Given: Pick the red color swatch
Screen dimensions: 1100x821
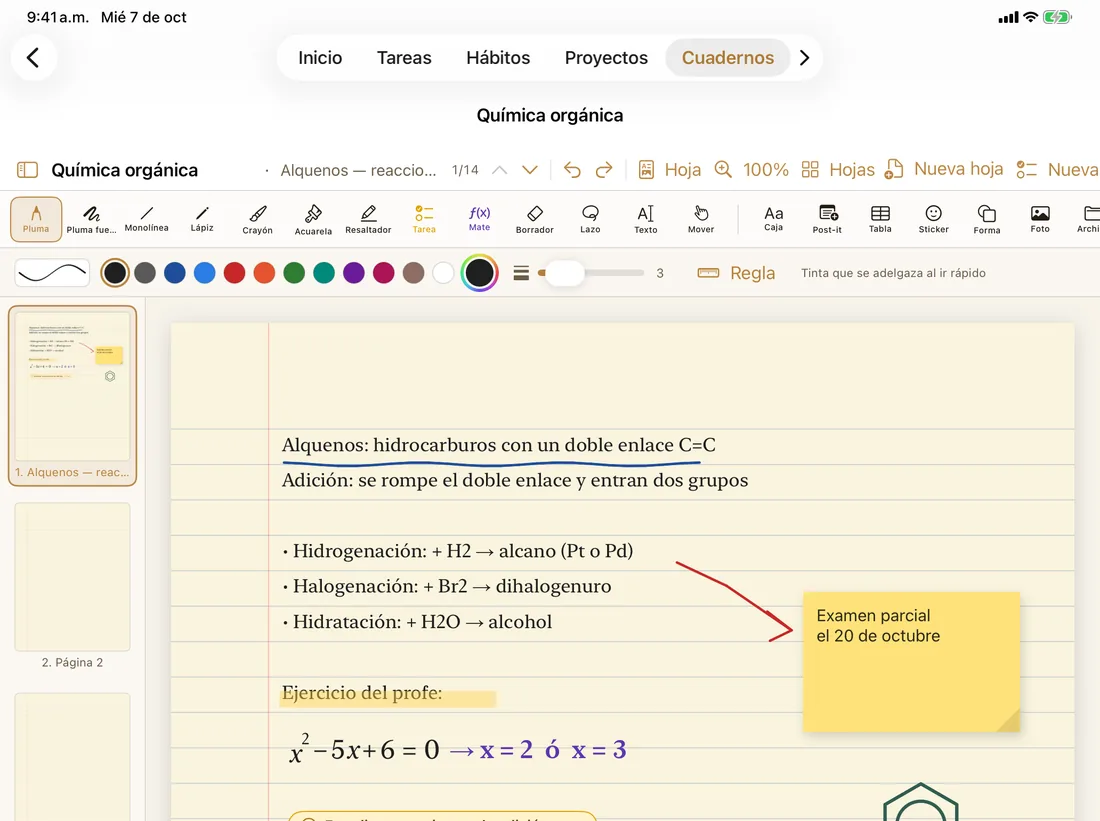Looking at the screenshot, I should coord(234,273).
